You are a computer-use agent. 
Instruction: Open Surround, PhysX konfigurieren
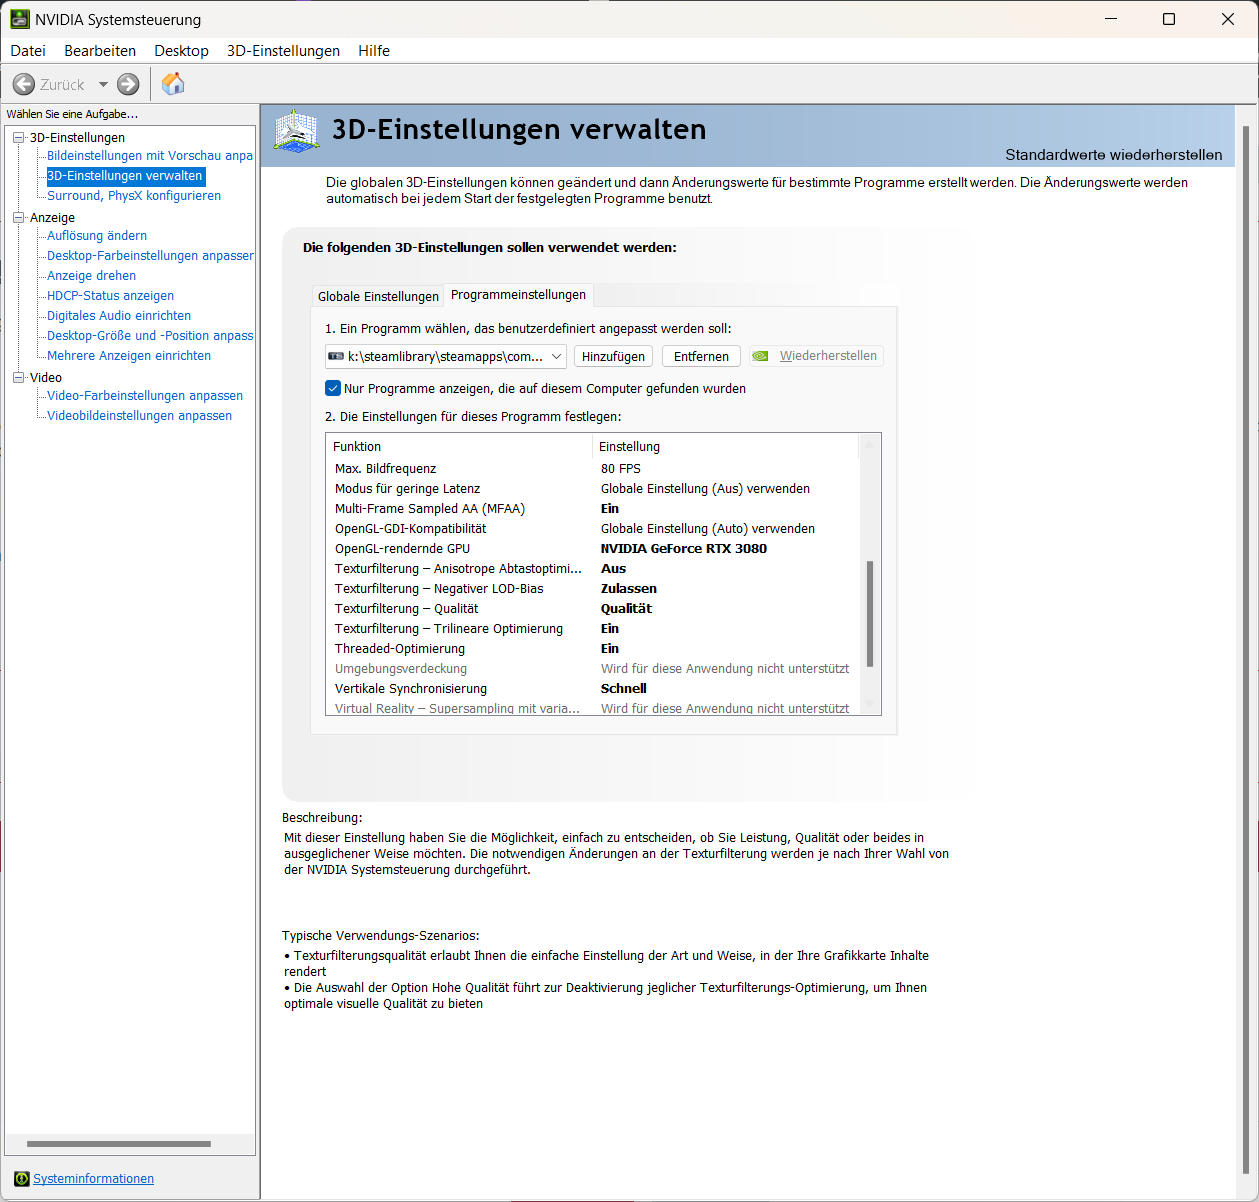click(134, 196)
